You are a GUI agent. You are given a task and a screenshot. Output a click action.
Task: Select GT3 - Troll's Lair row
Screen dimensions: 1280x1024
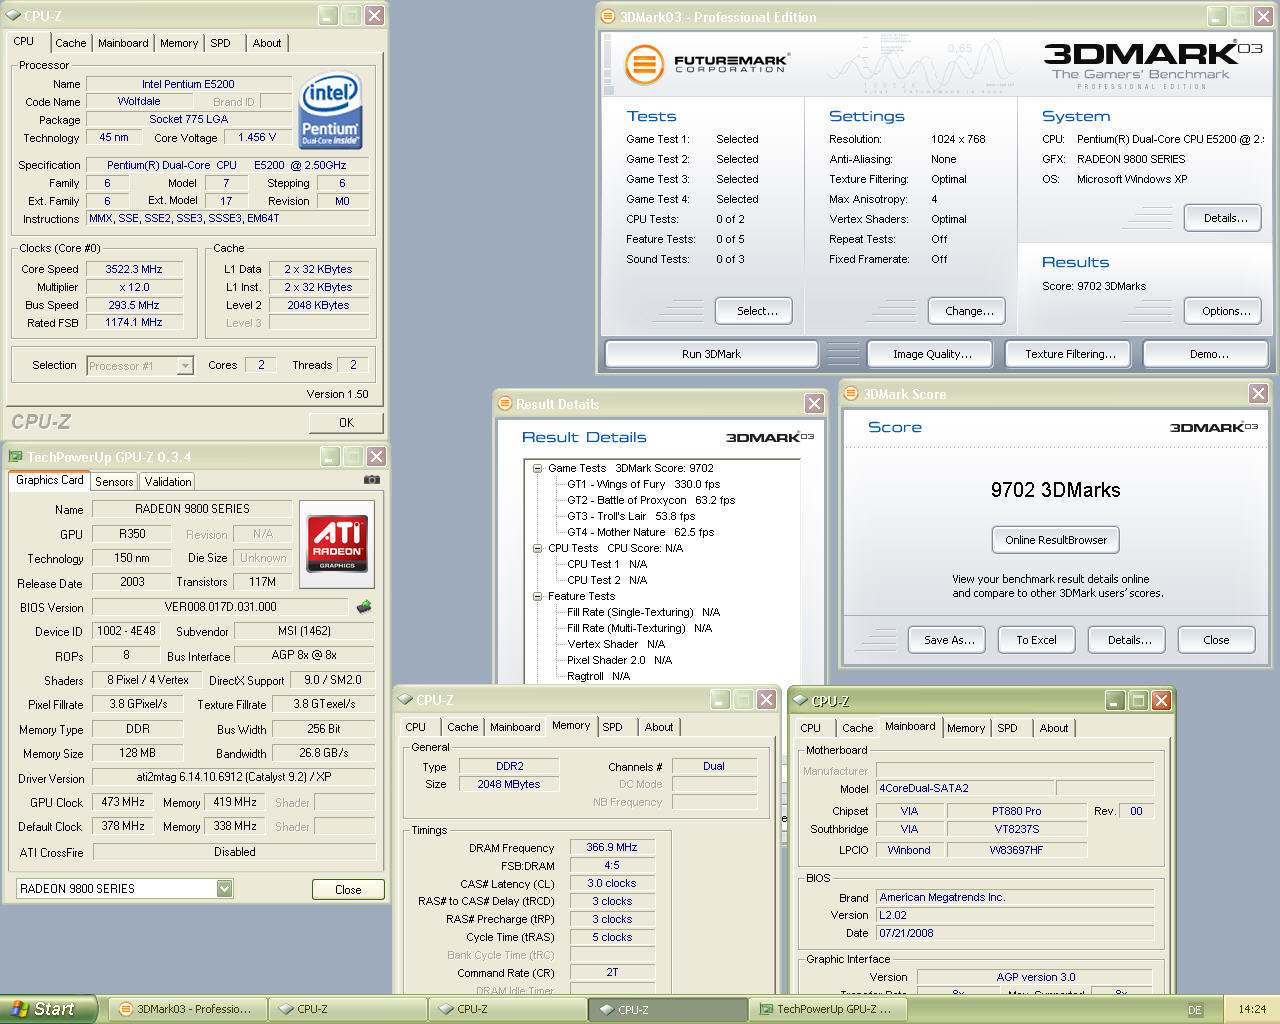tap(630, 516)
